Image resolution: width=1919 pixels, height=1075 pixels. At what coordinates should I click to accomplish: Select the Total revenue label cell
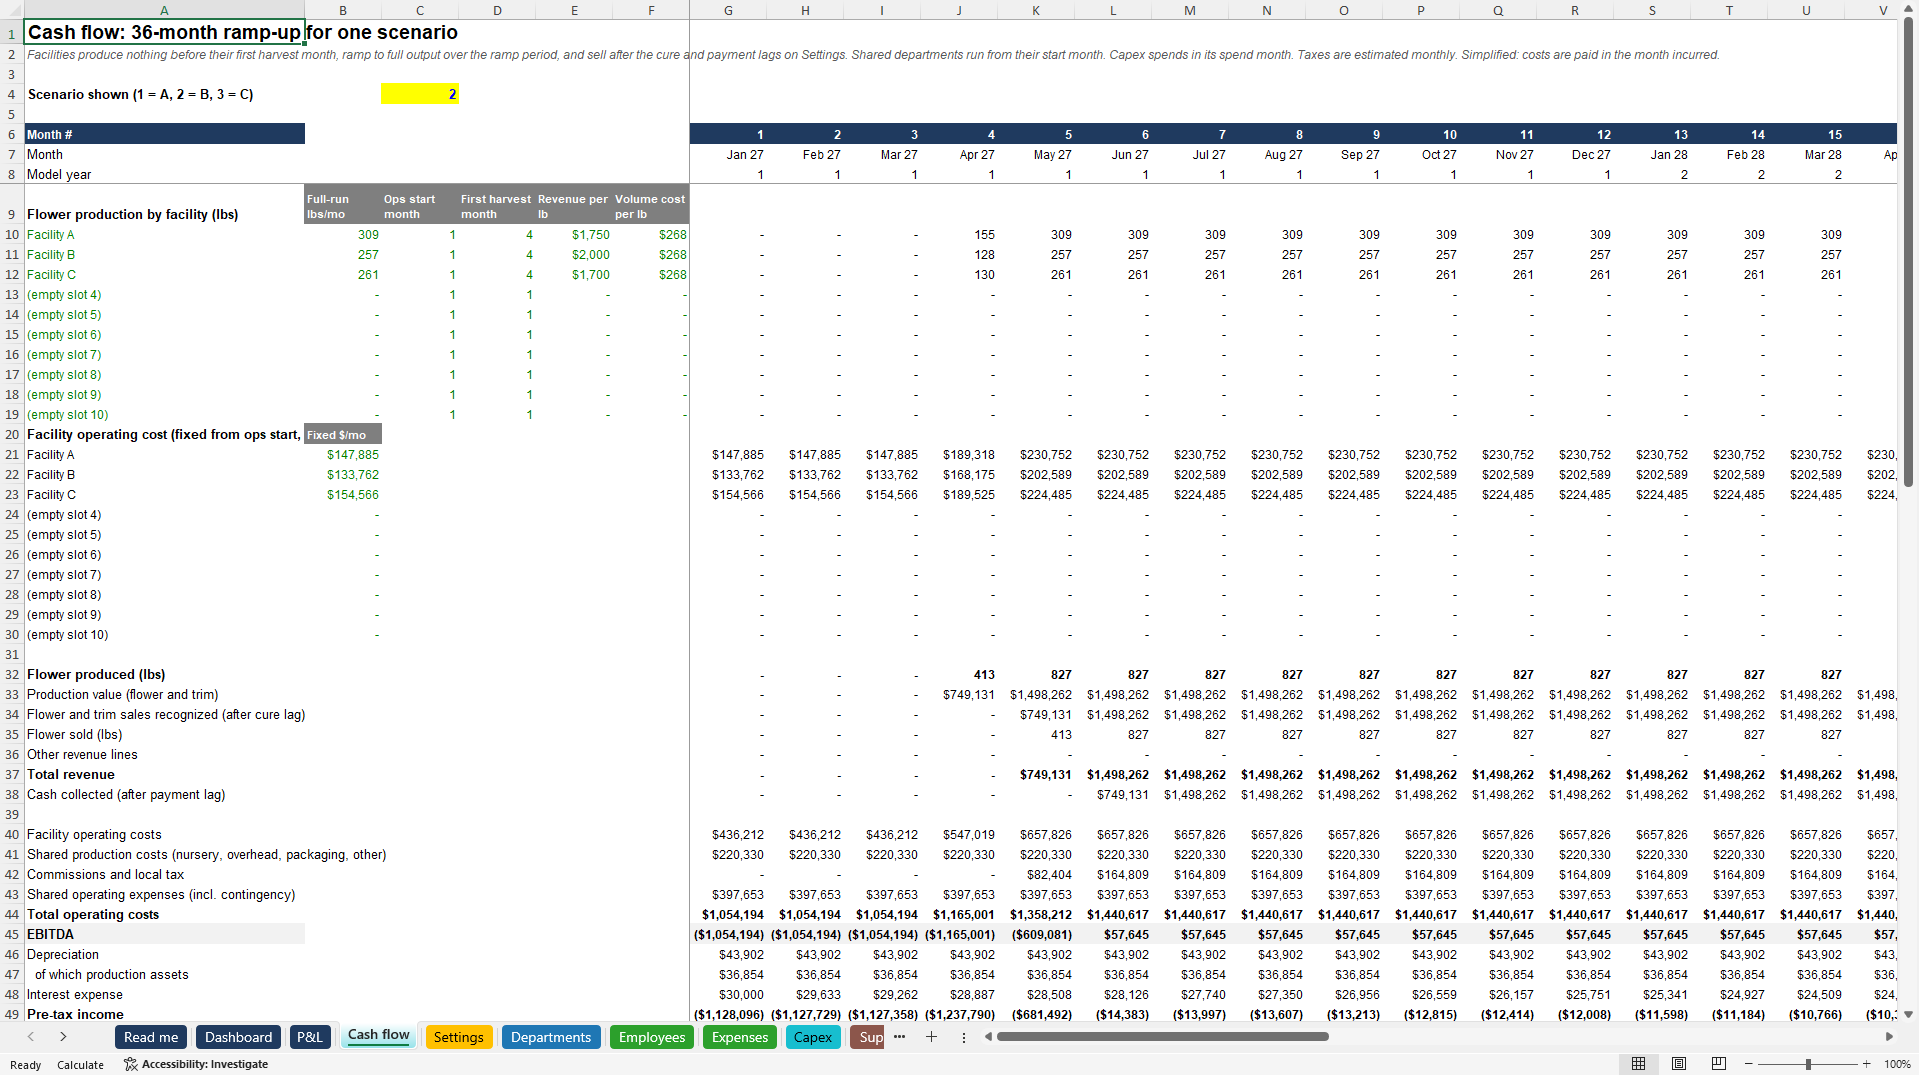[x=164, y=774]
